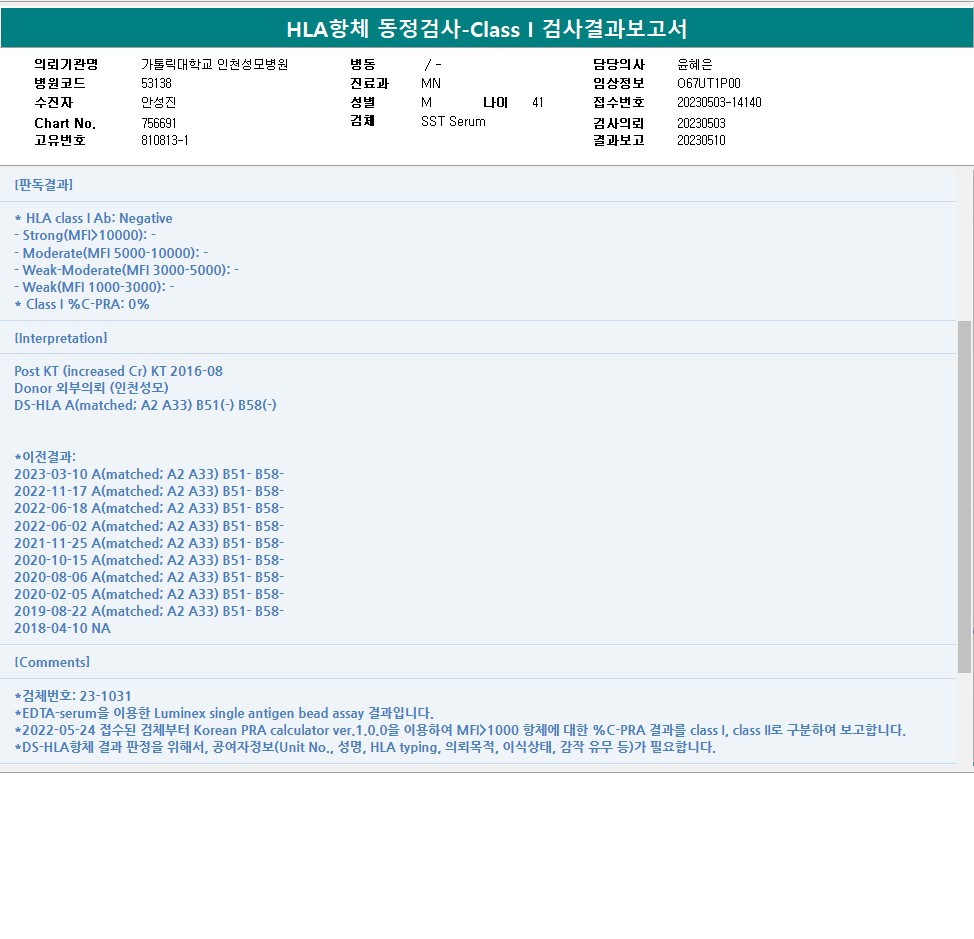The width and height of the screenshot is (974, 939).
Task: Click the 'Moderate(MFI 5000-10000)' result line
Action: [111, 253]
